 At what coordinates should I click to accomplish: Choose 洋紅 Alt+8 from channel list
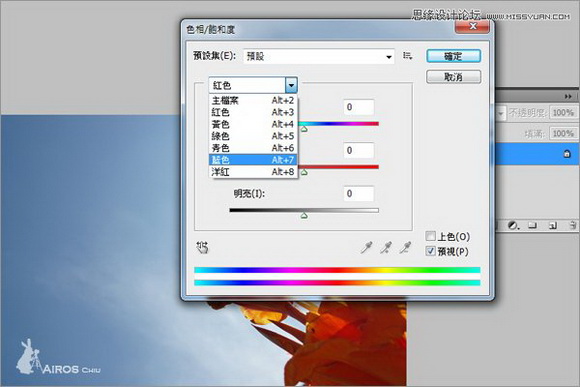click(253, 172)
